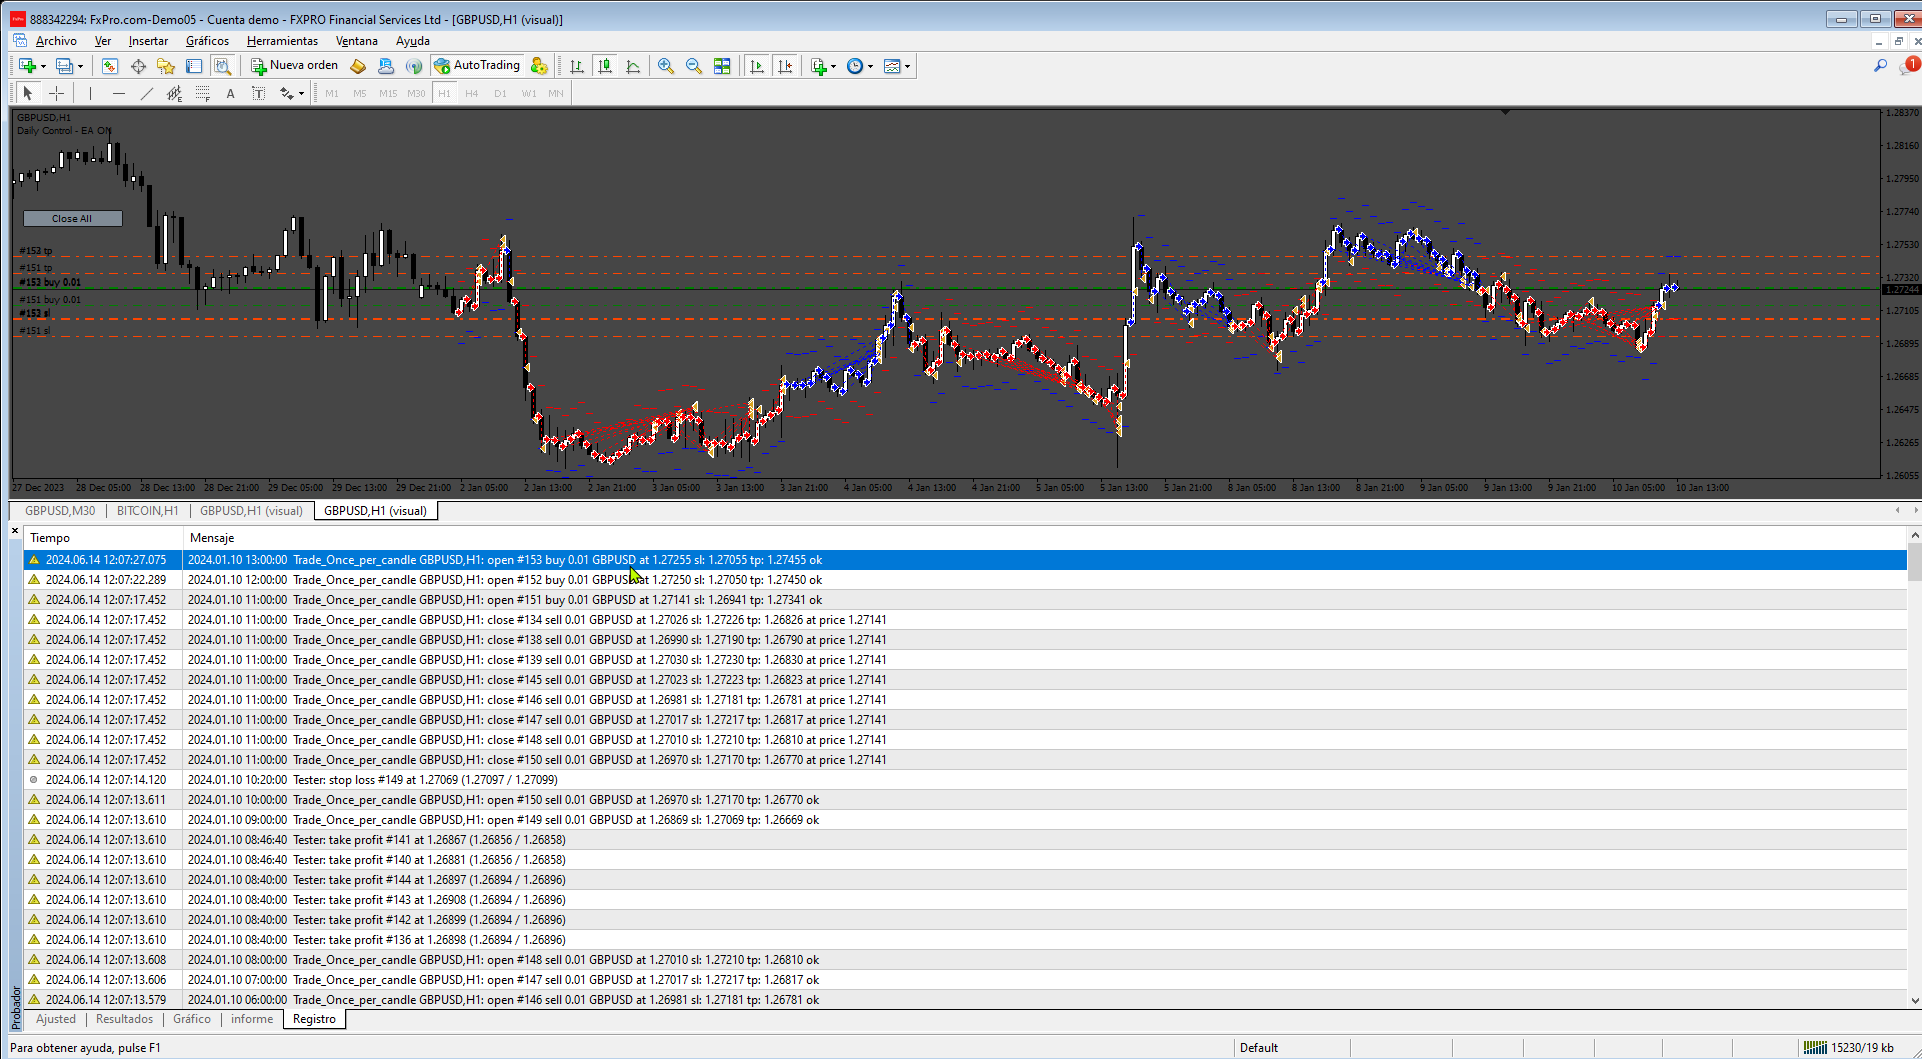Click the Zoom In magnifier icon
Image resolution: width=1922 pixels, height=1059 pixels.
coord(666,66)
